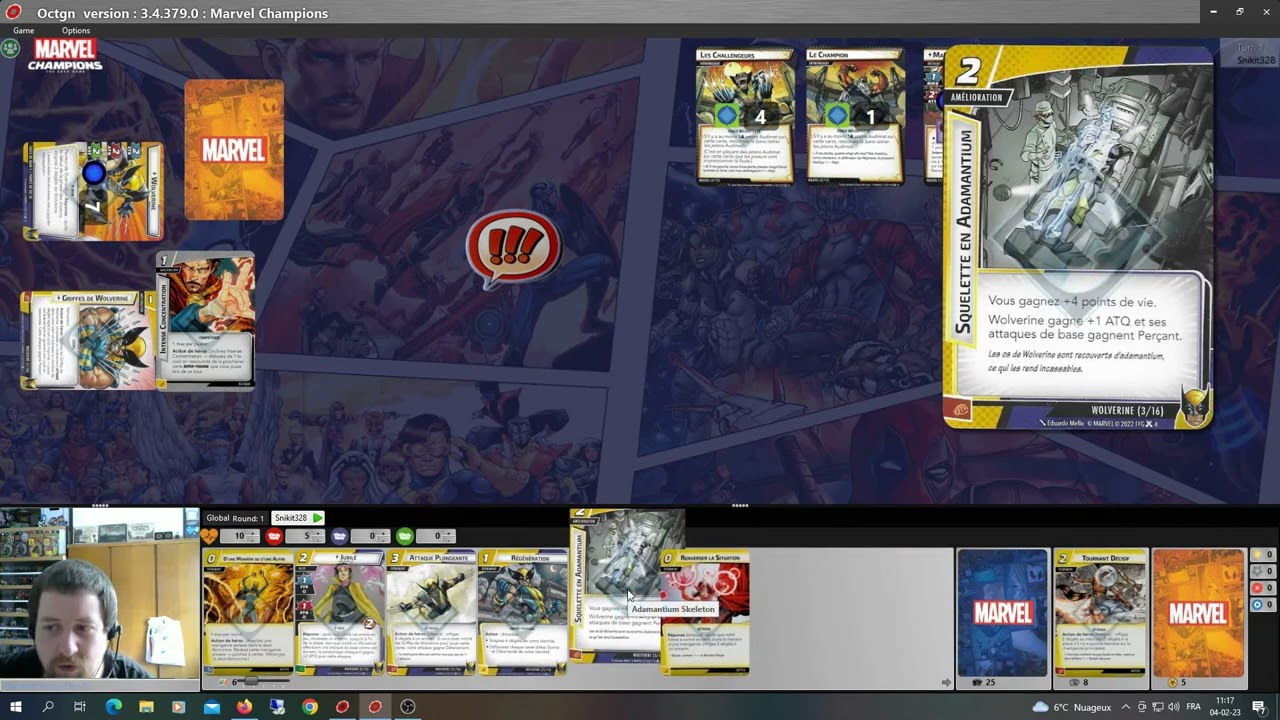Open the Mail app from the taskbar
The image size is (1280, 720).
(211, 706)
